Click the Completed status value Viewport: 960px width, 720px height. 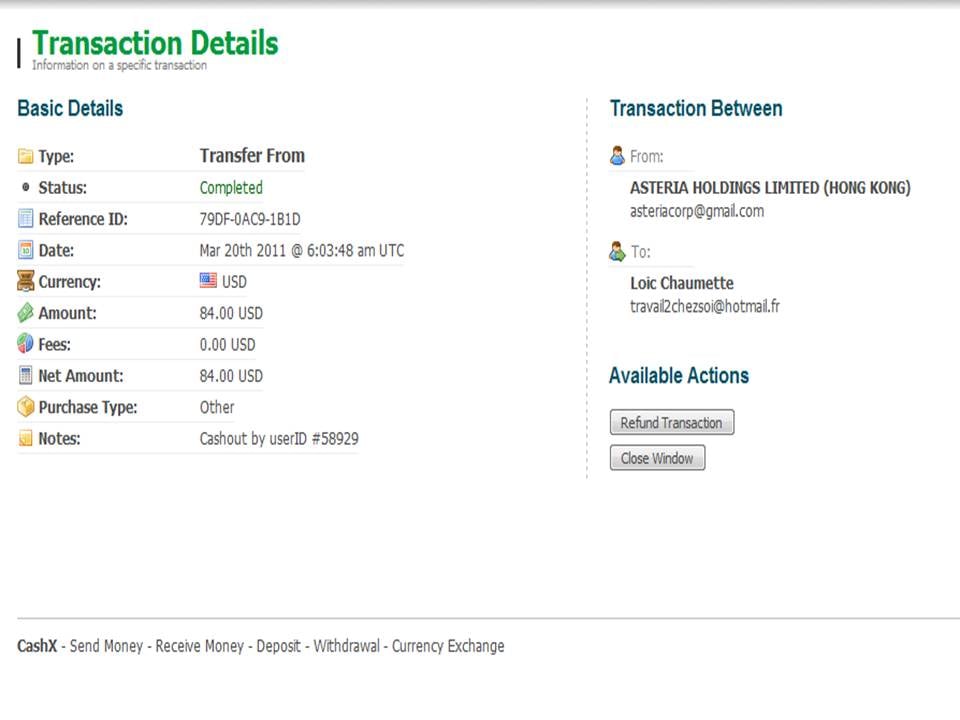pos(231,188)
